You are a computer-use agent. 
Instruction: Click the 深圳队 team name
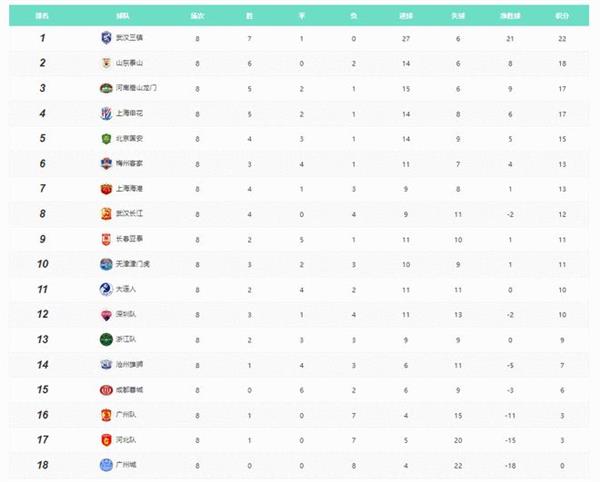pos(126,314)
